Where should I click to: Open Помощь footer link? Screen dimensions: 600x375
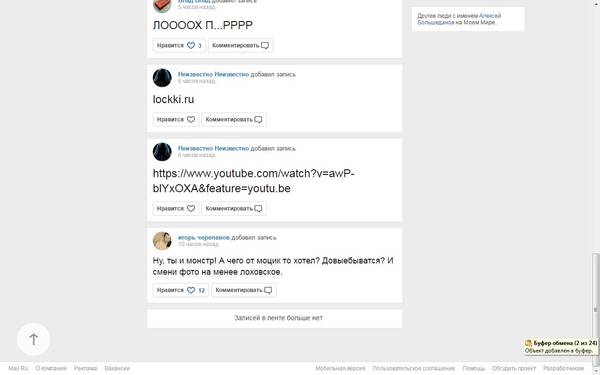point(473,368)
